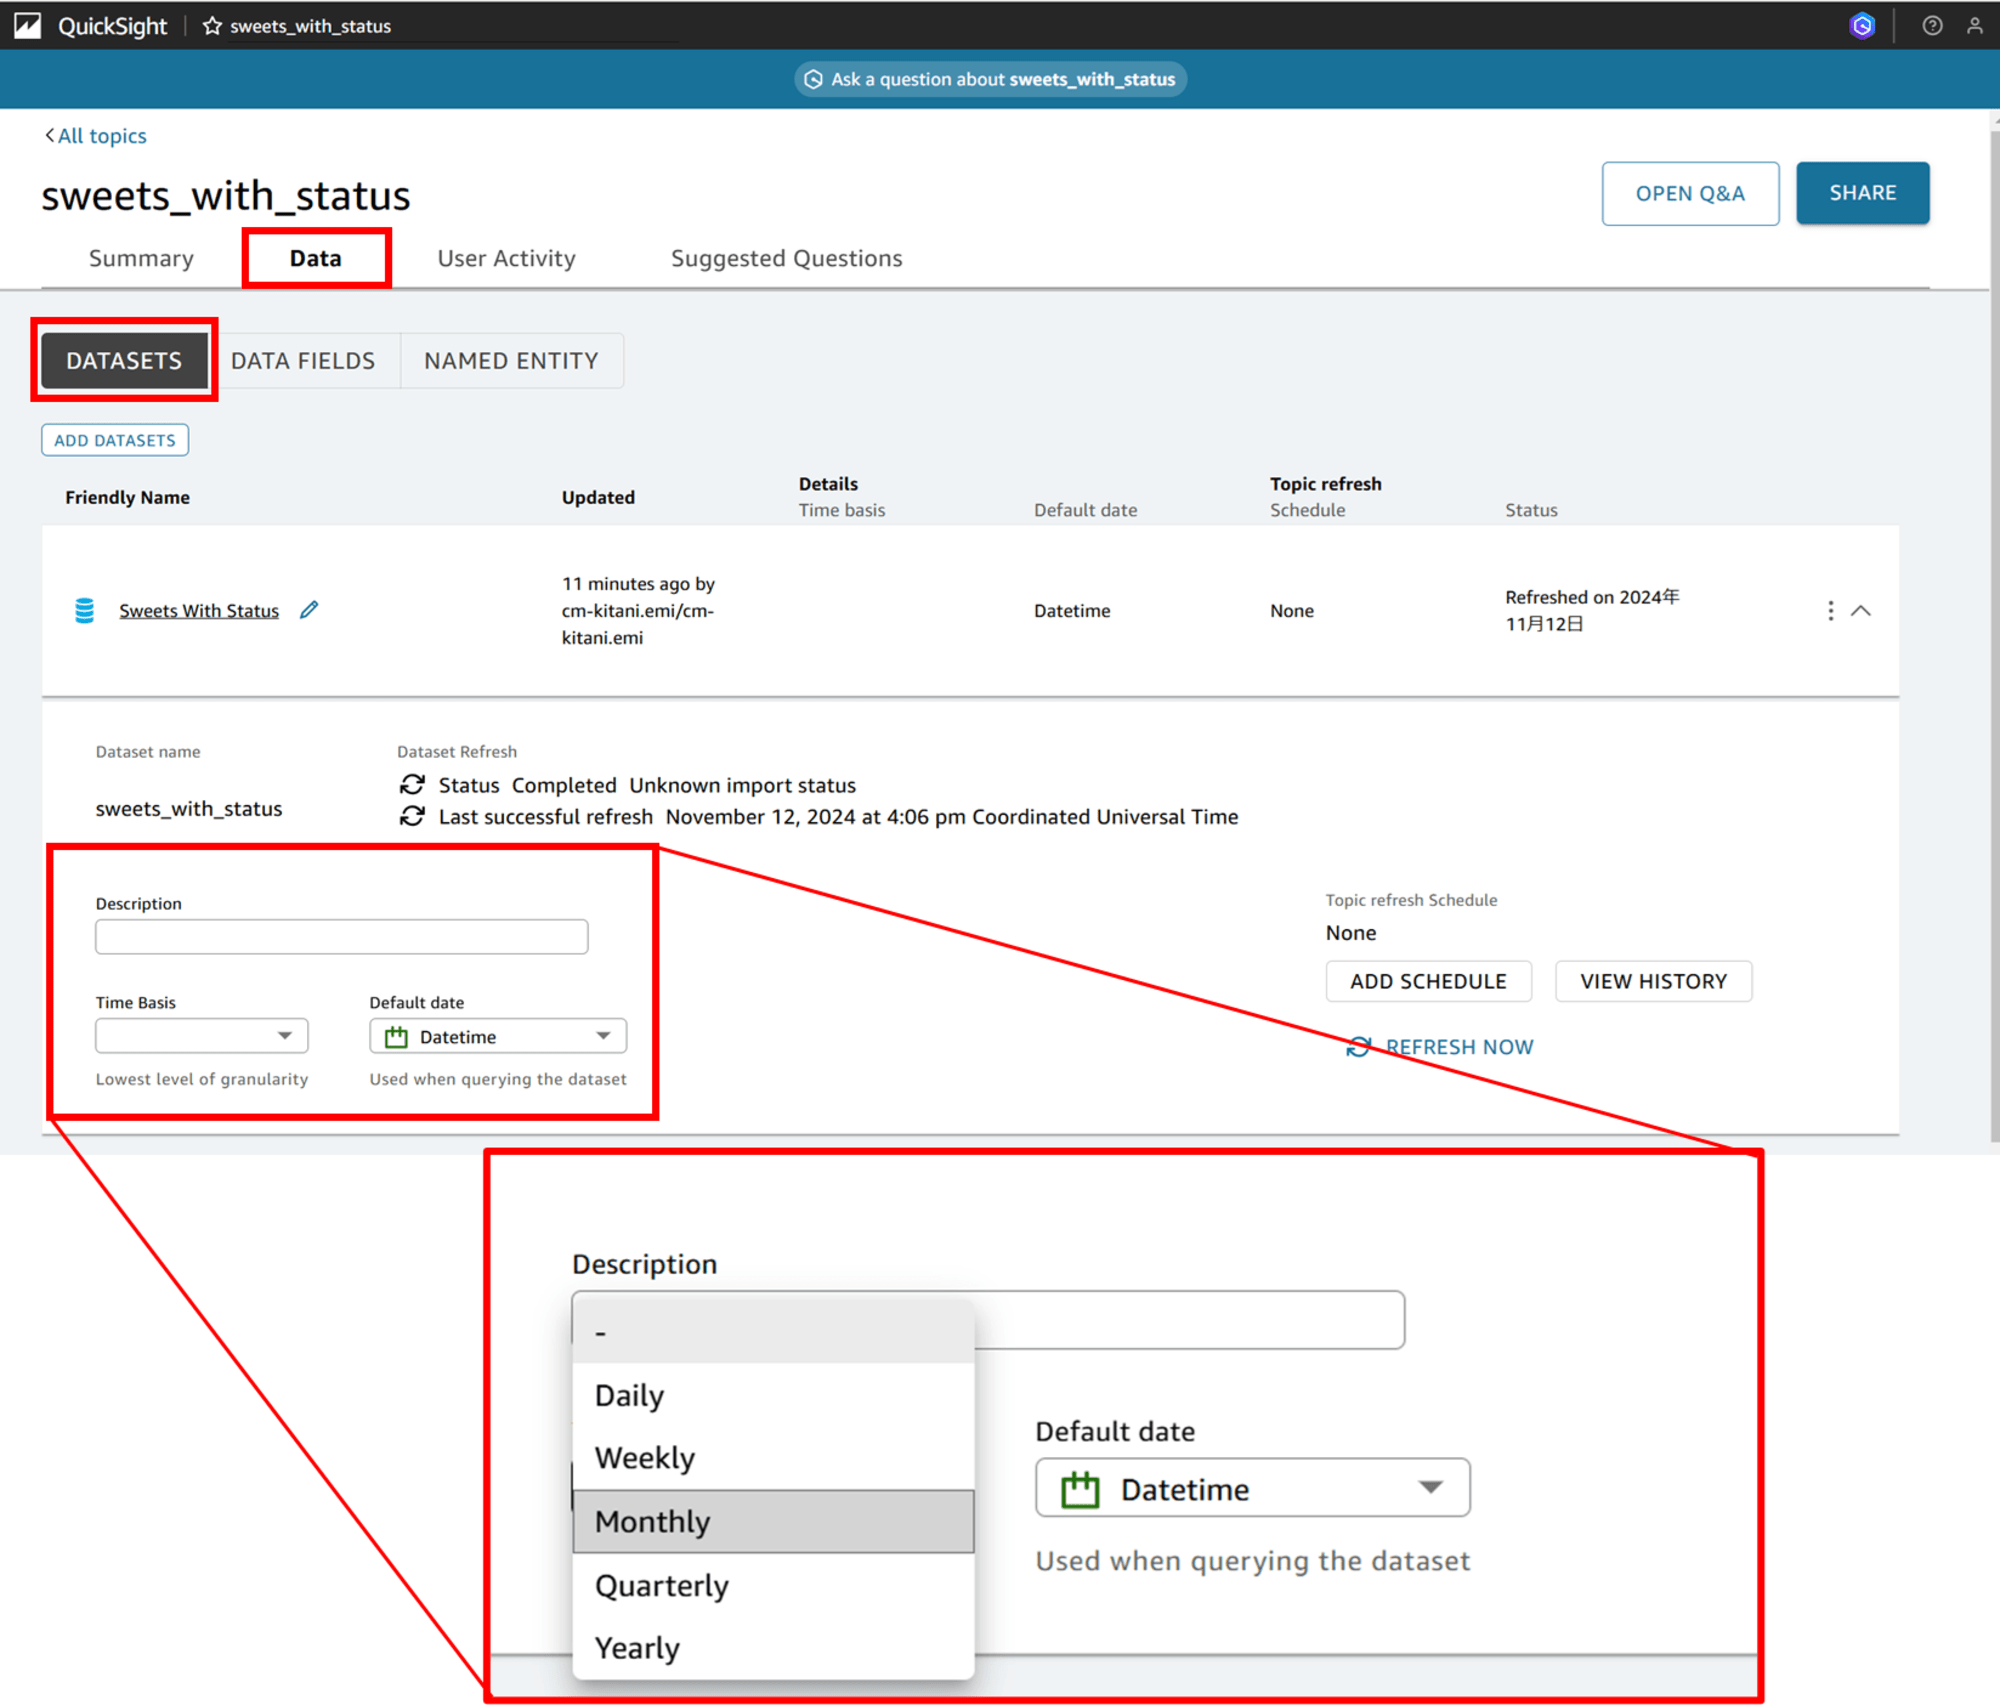Open the Default date Datetime dropdown
The height and width of the screenshot is (1705, 2000).
pos(498,1036)
